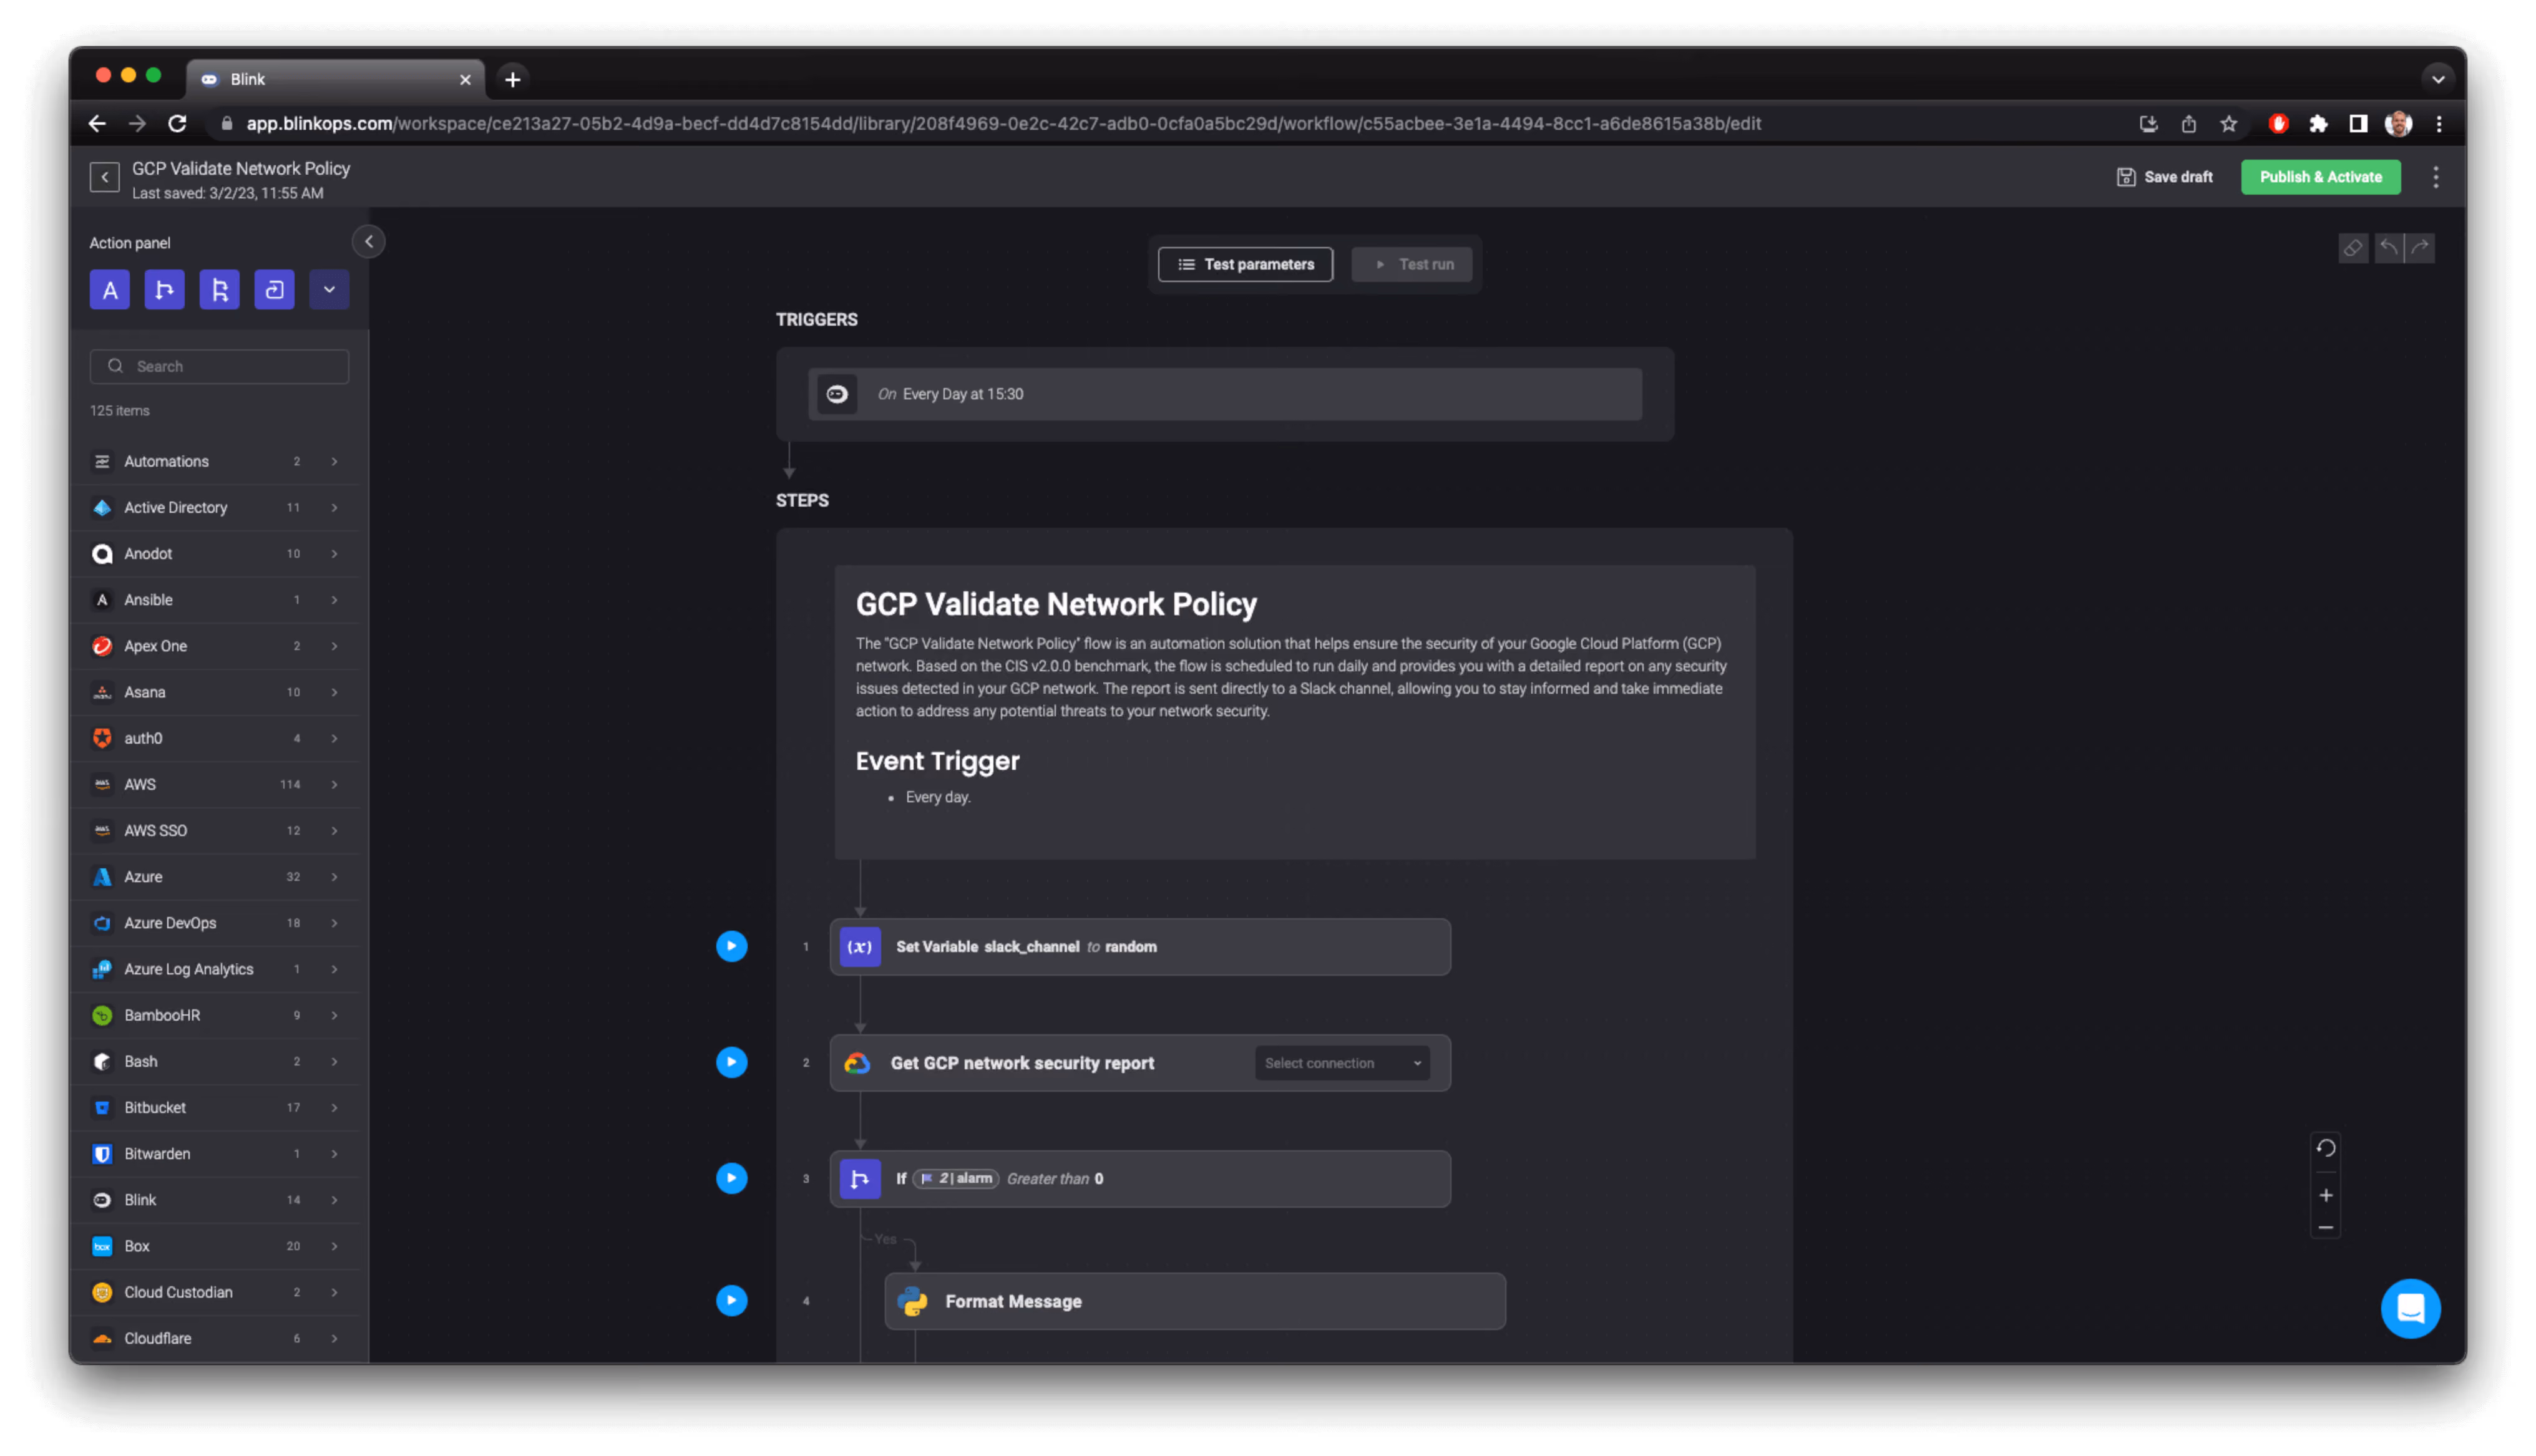Click the If branch icon on step 3

click(x=860, y=1179)
